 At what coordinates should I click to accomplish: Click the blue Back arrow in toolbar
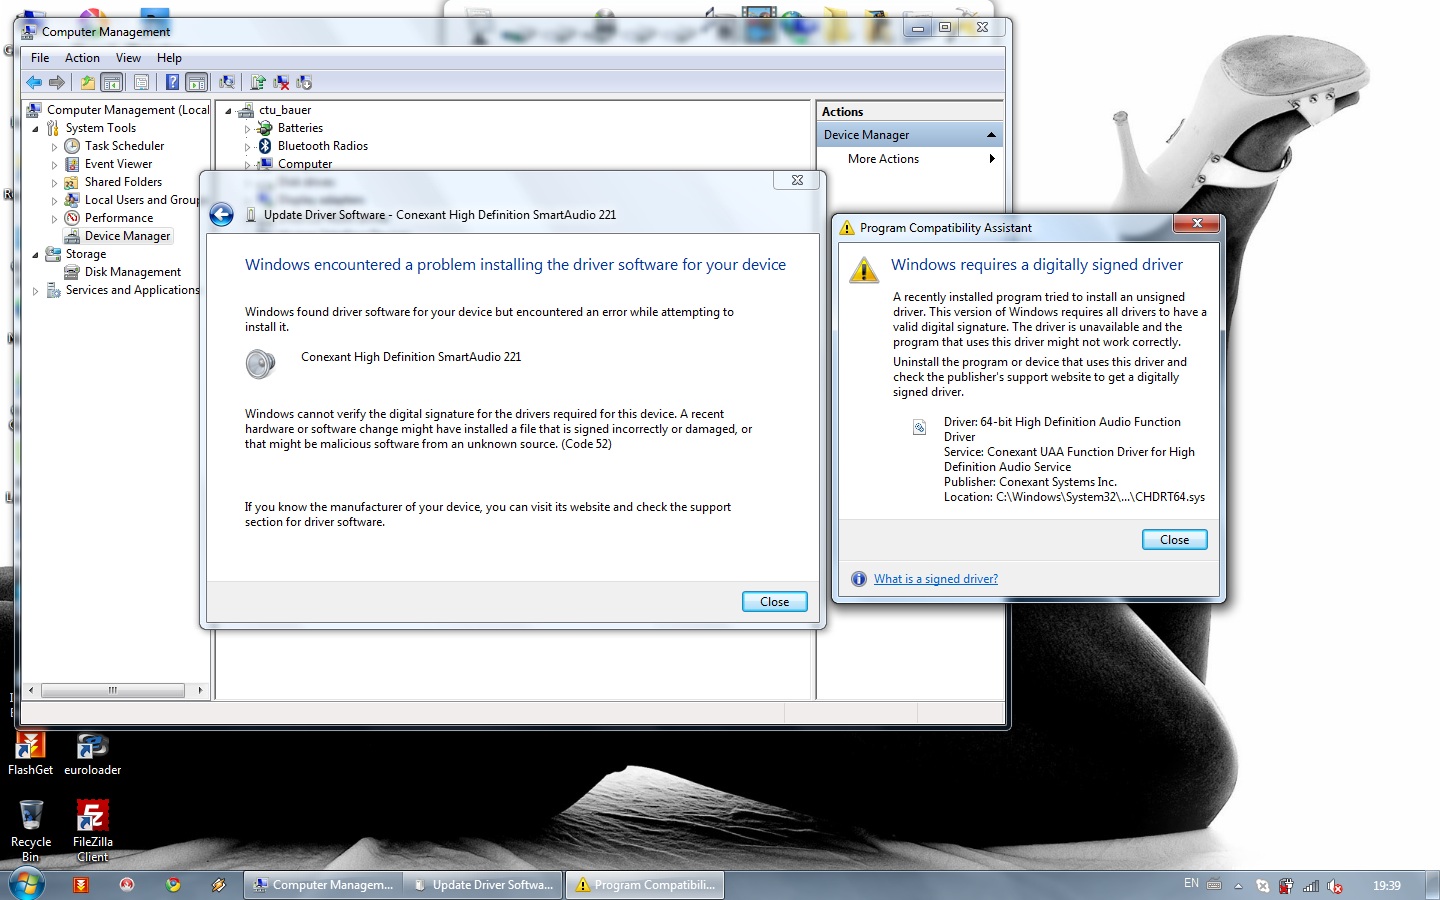(34, 82)
